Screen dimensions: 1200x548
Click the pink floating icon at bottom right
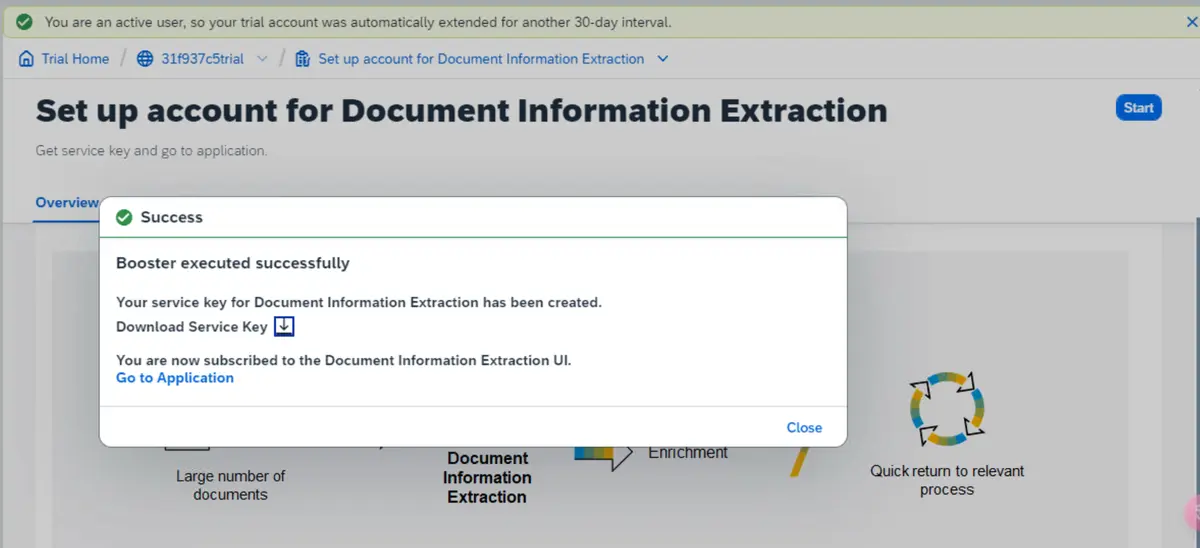pos(1192,513)
